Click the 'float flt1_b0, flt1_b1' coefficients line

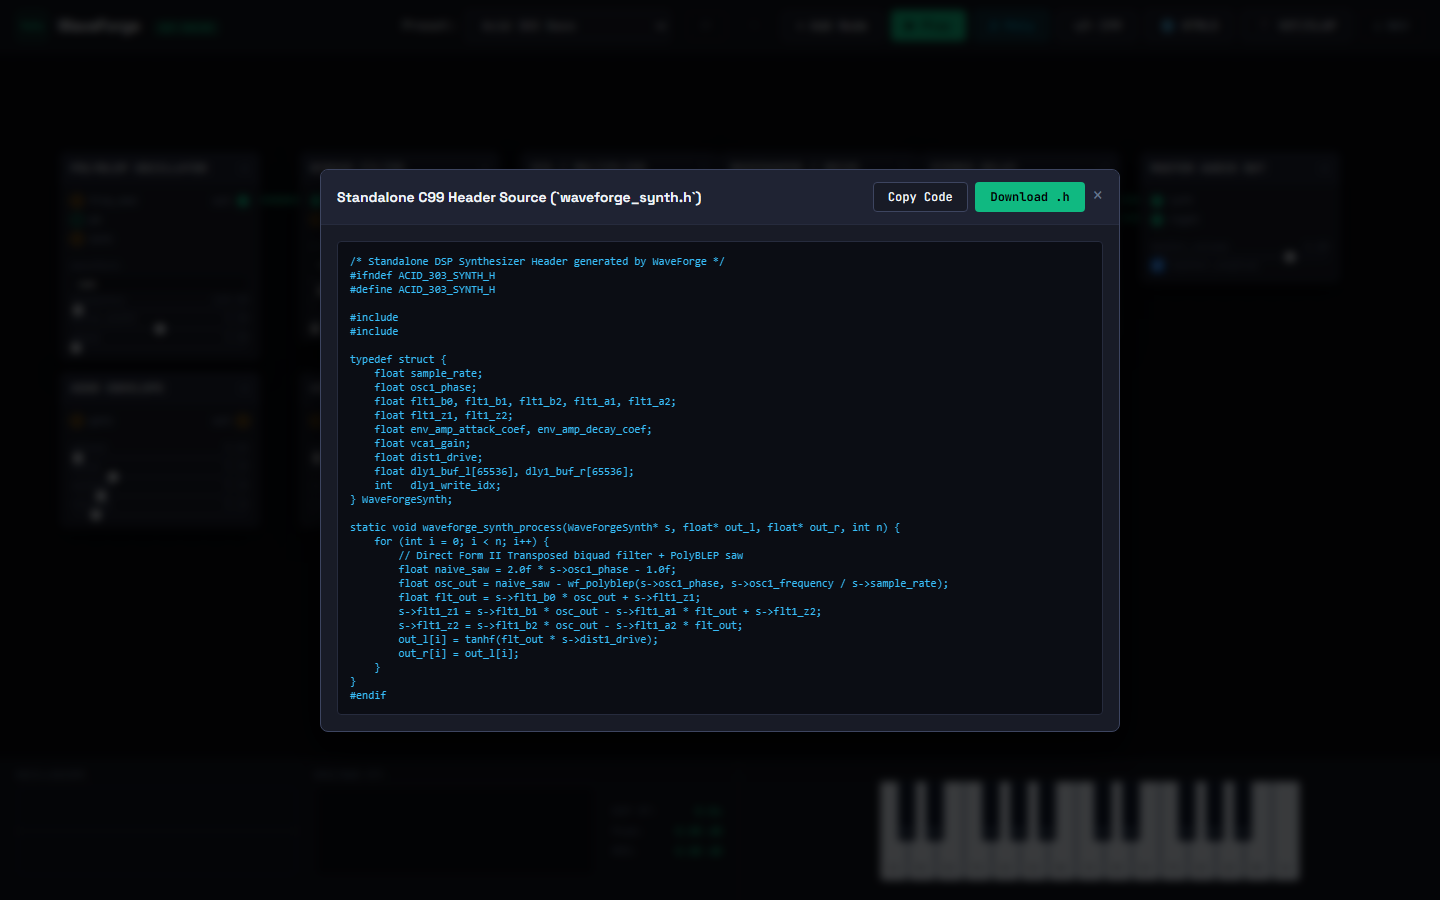coord(525,402)
